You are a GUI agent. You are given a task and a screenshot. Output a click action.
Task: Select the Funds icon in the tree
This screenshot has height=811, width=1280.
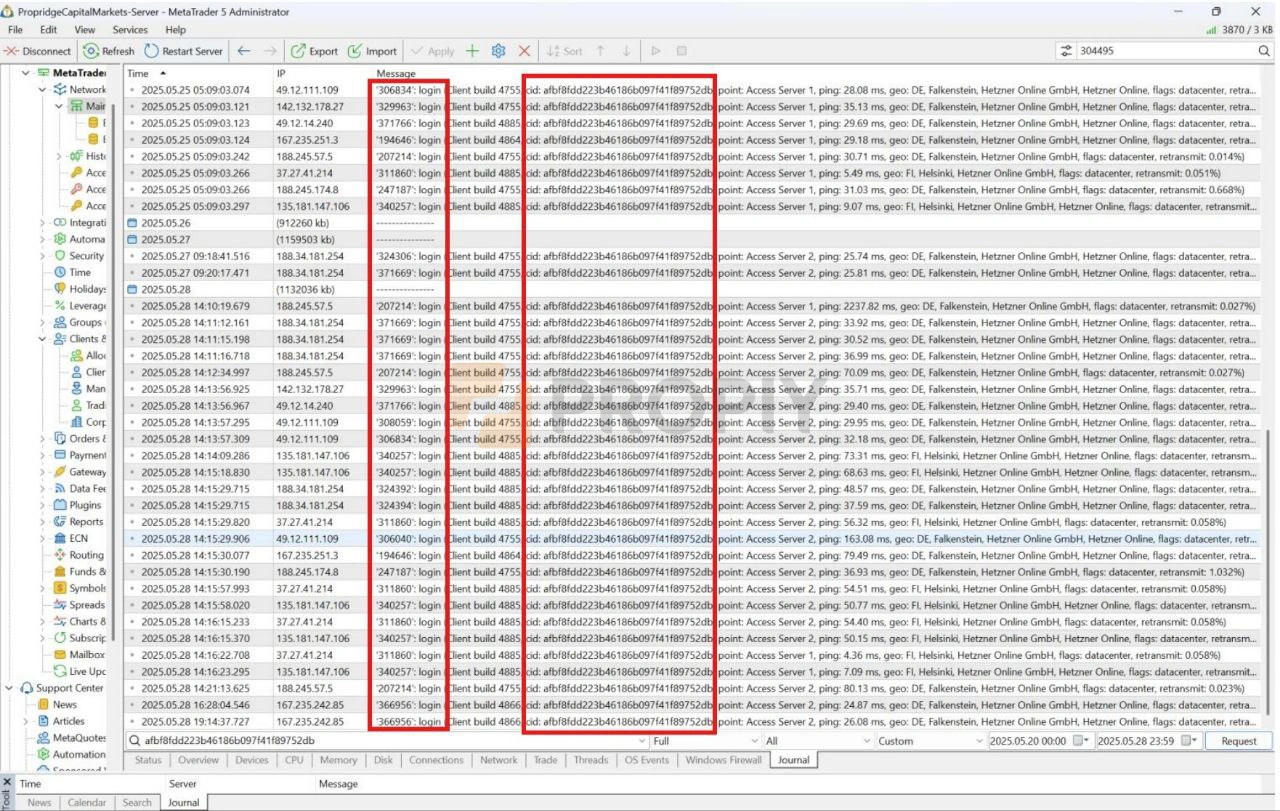(x=60, y=571)
